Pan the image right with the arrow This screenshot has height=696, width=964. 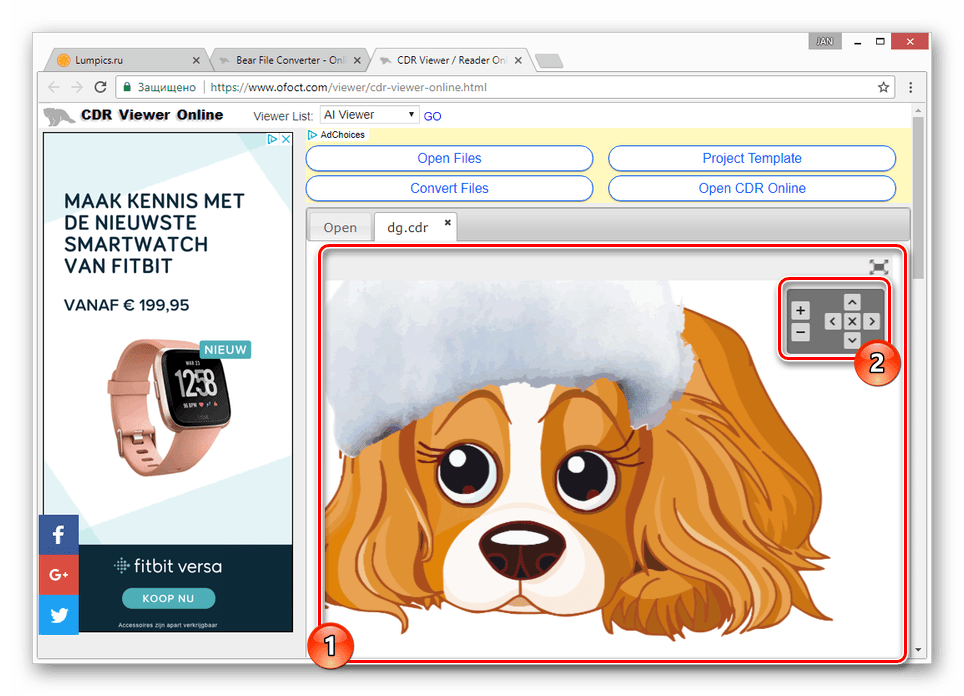point(871,321)
